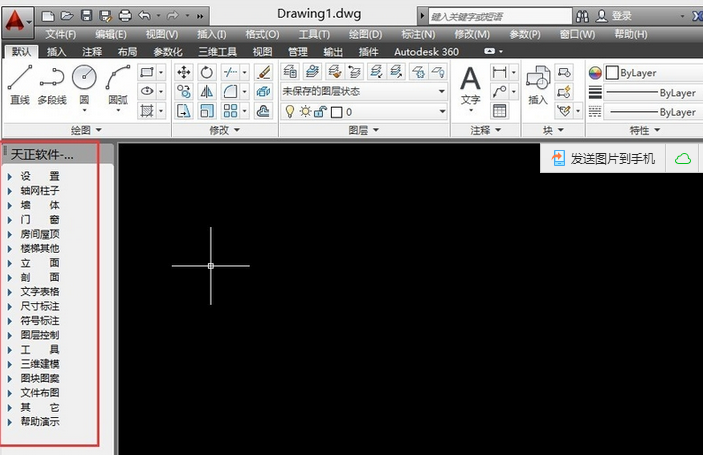Image resolution: width=703 pixels, height=455 pixels.
Task: Toggle the layer lock padlock icon
Action: coord(320,112)
